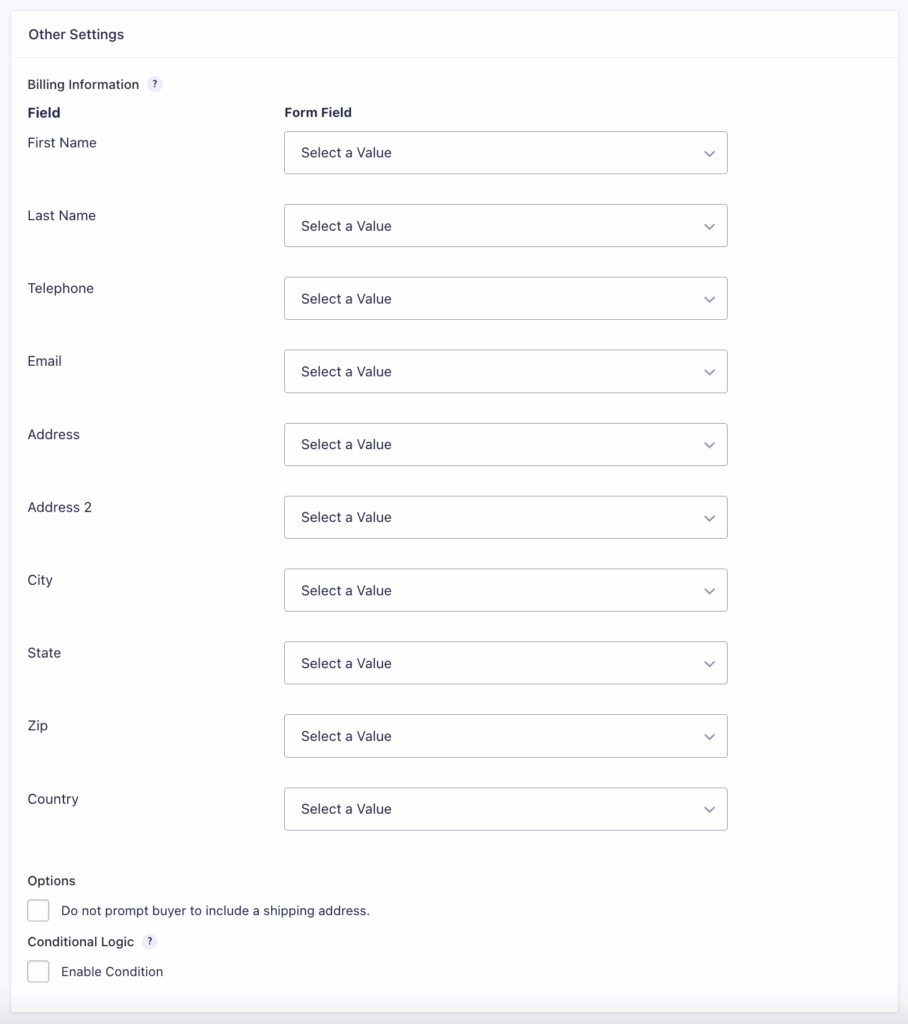
Task: Expand the Country dropdown via its chevron
Action: 710,809
